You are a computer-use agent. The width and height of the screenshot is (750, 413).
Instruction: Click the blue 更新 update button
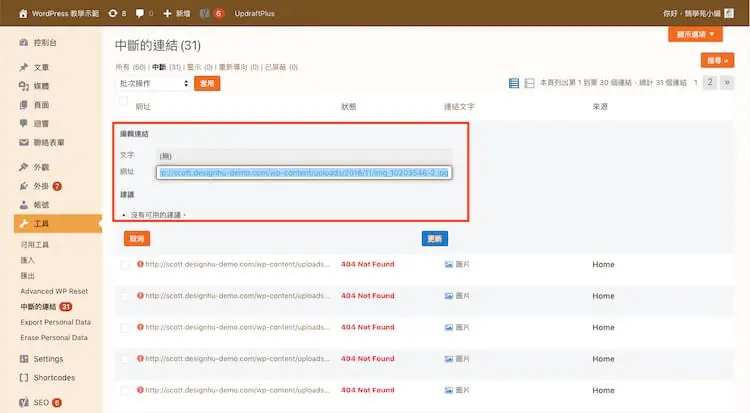click(x=435, y=238)
